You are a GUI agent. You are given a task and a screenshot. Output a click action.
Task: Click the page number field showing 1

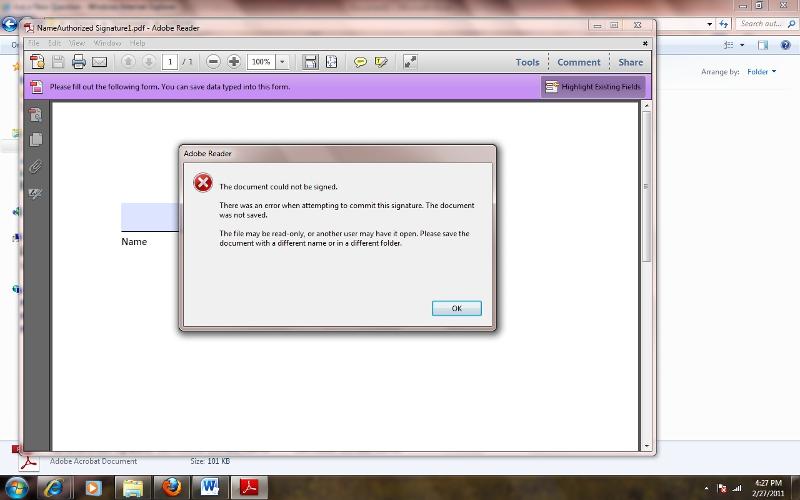pyautogui.click(x=170, y=62)
